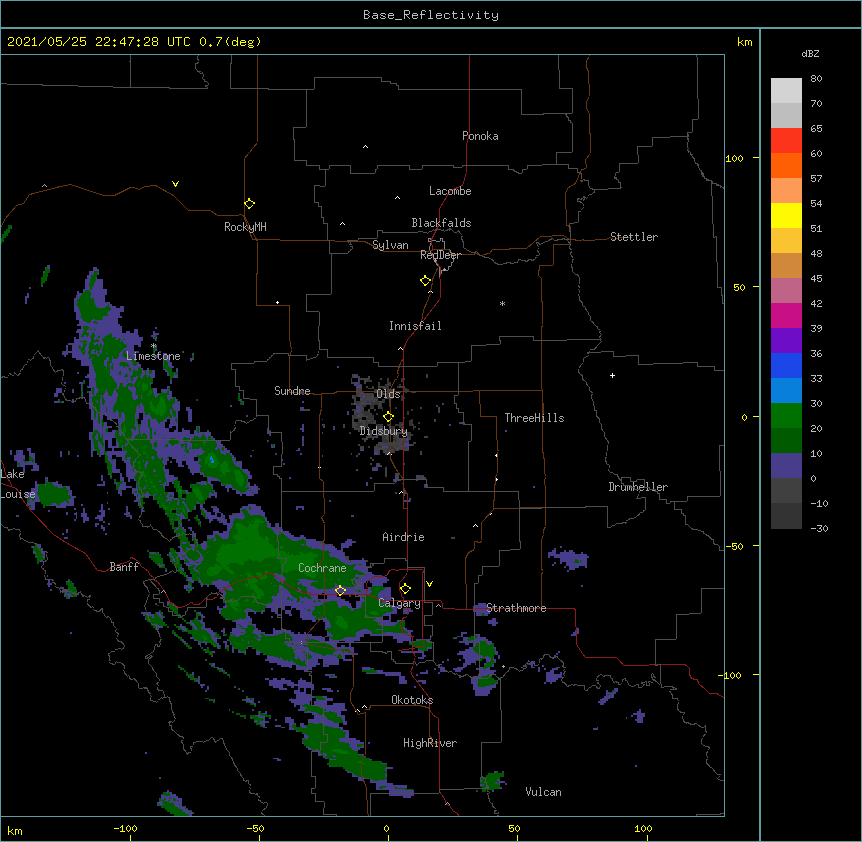Click the Sylvan label on the map
Viewport: 862px width, 842px height.
pos(390,245)
